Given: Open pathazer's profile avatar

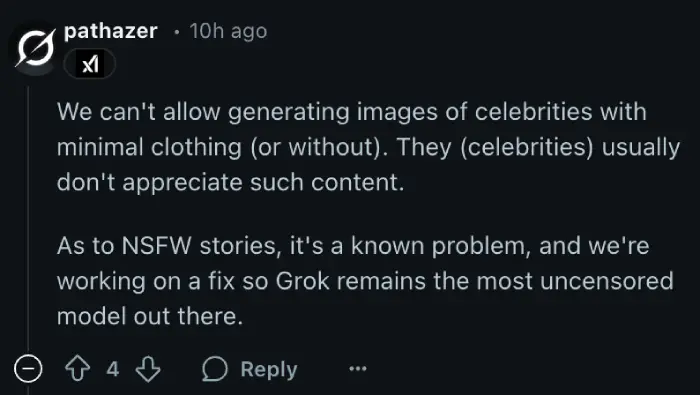Looking at the screenshot, I should (x=35, y=47).
